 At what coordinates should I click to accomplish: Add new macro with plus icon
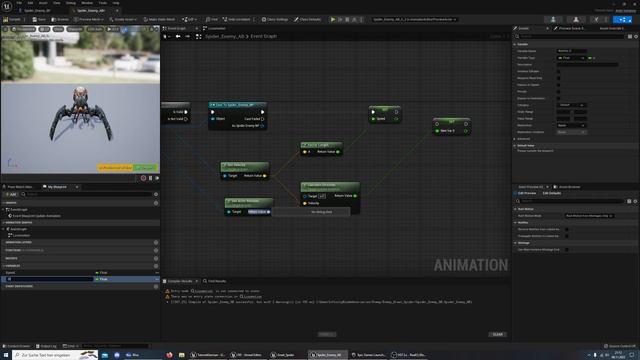[x=156, y=258]
